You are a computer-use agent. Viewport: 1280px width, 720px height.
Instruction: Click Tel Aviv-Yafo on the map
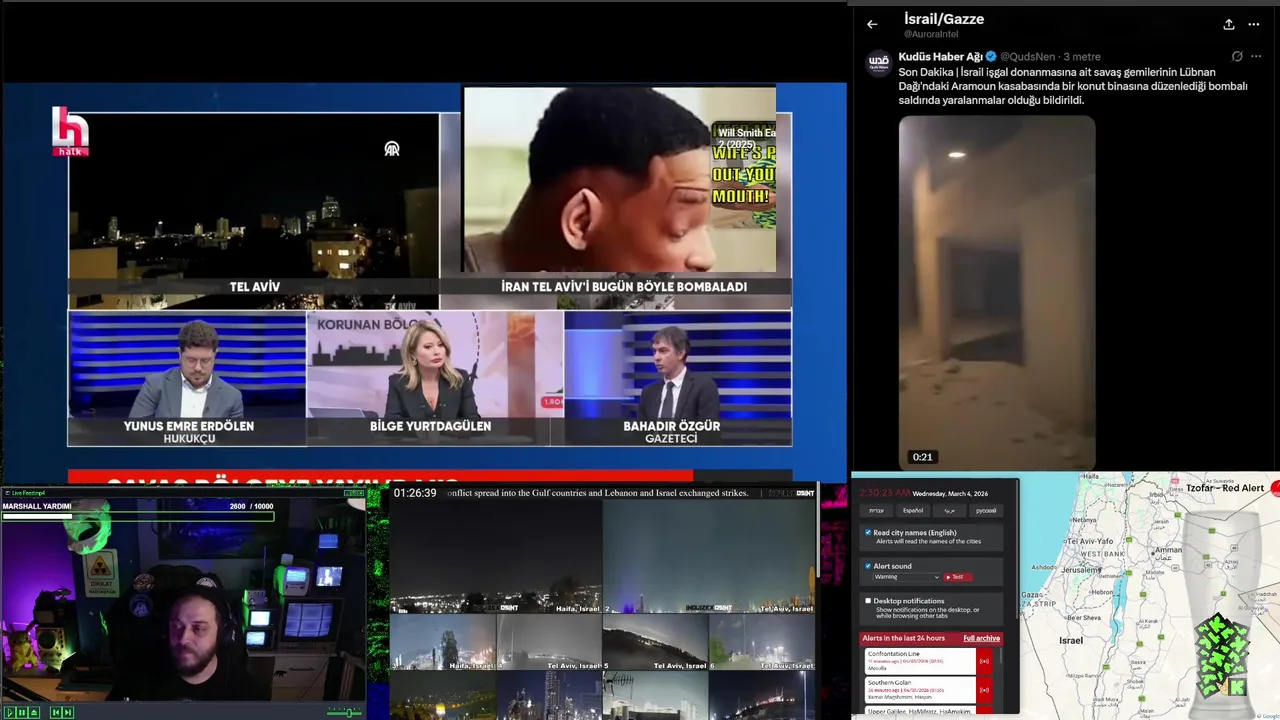1089,541
